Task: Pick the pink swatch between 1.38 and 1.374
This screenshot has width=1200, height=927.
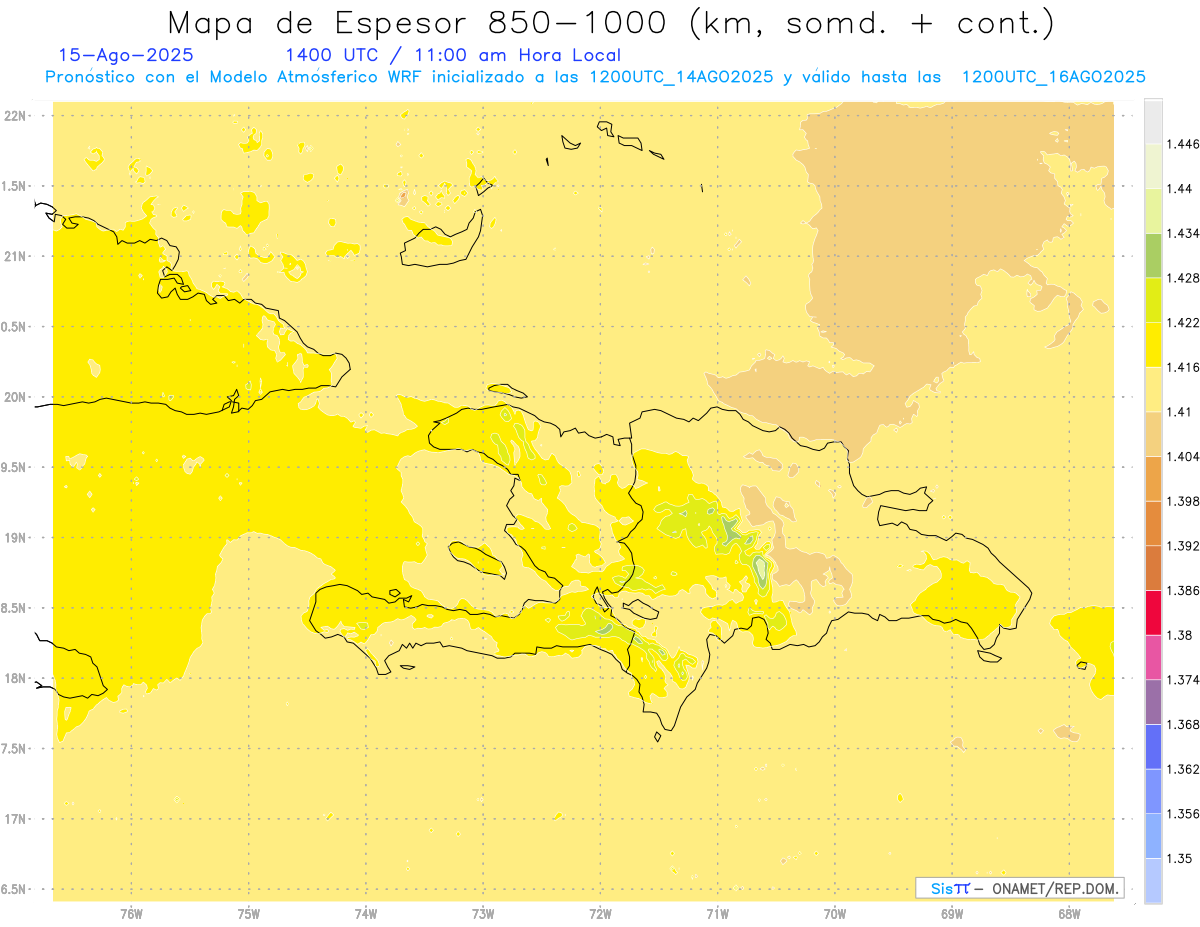Action: pos(1153,657)
